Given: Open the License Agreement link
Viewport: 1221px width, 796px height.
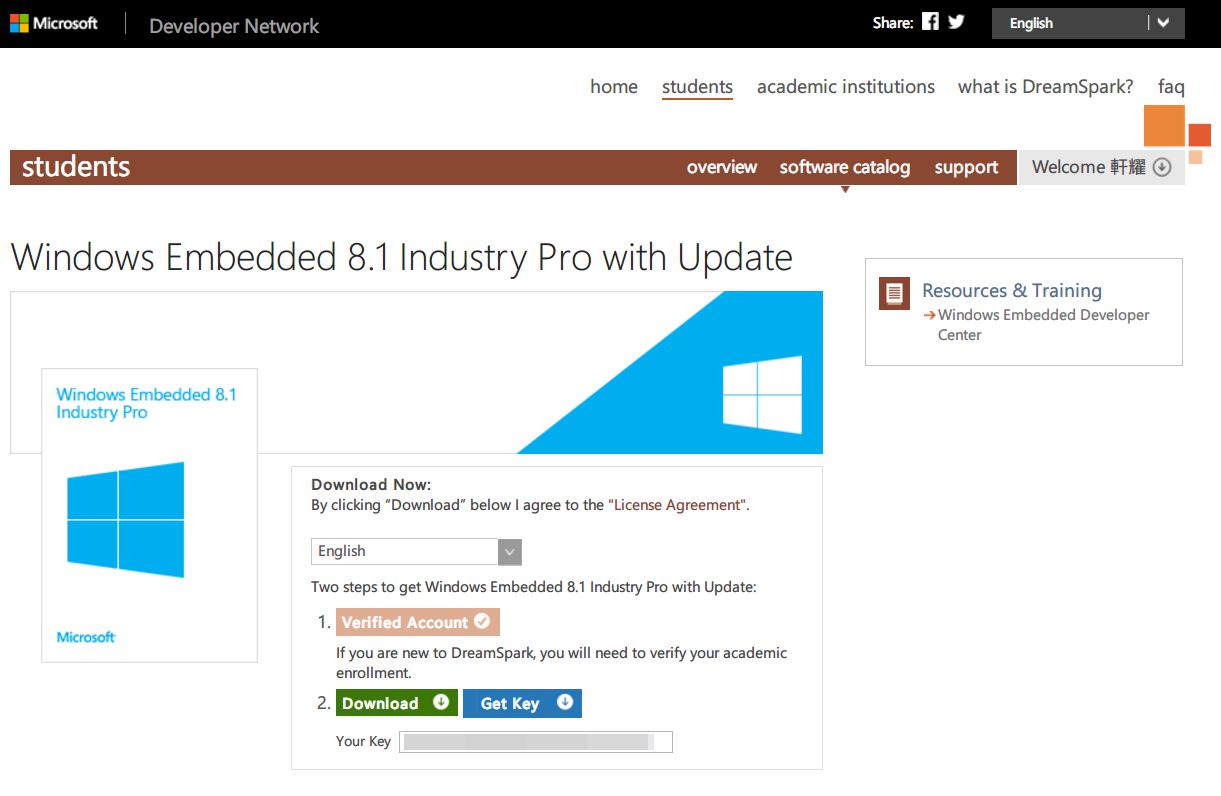Looking at the screenshot, I should click(x=677, y=505).
